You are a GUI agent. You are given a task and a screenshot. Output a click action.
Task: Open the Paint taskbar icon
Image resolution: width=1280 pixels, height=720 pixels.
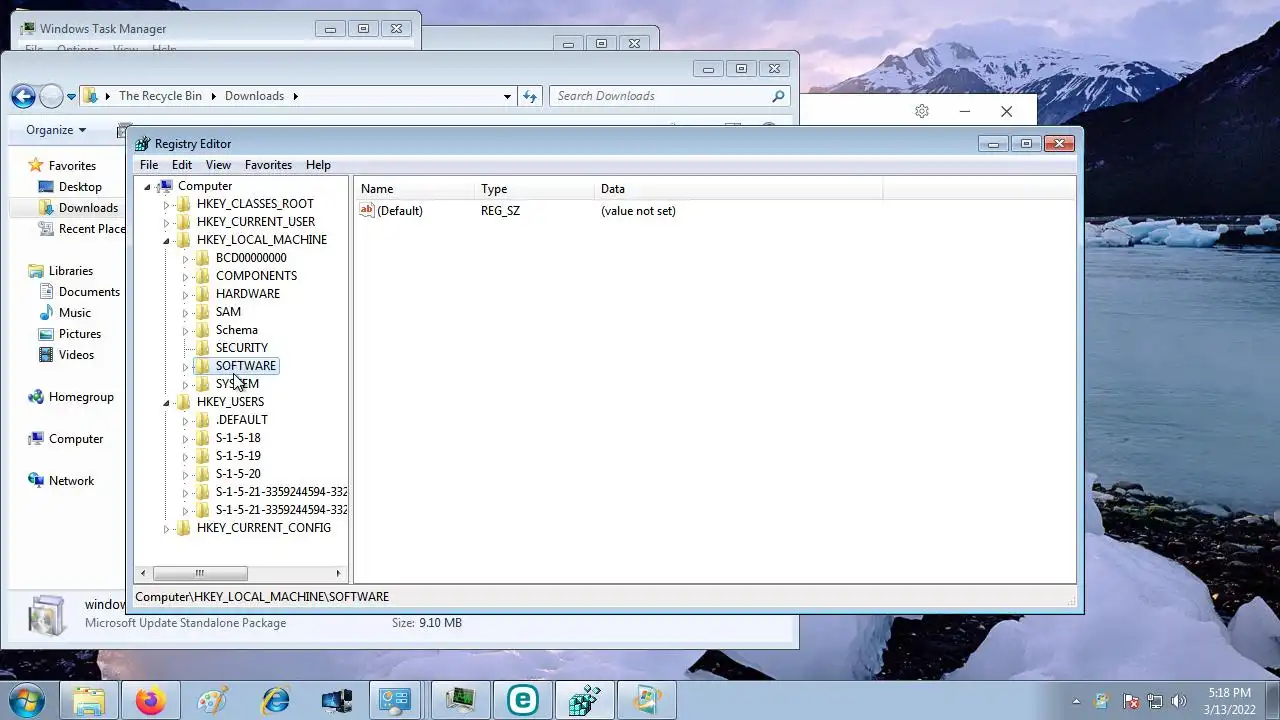pyautogui.click(x=213, y=701)
